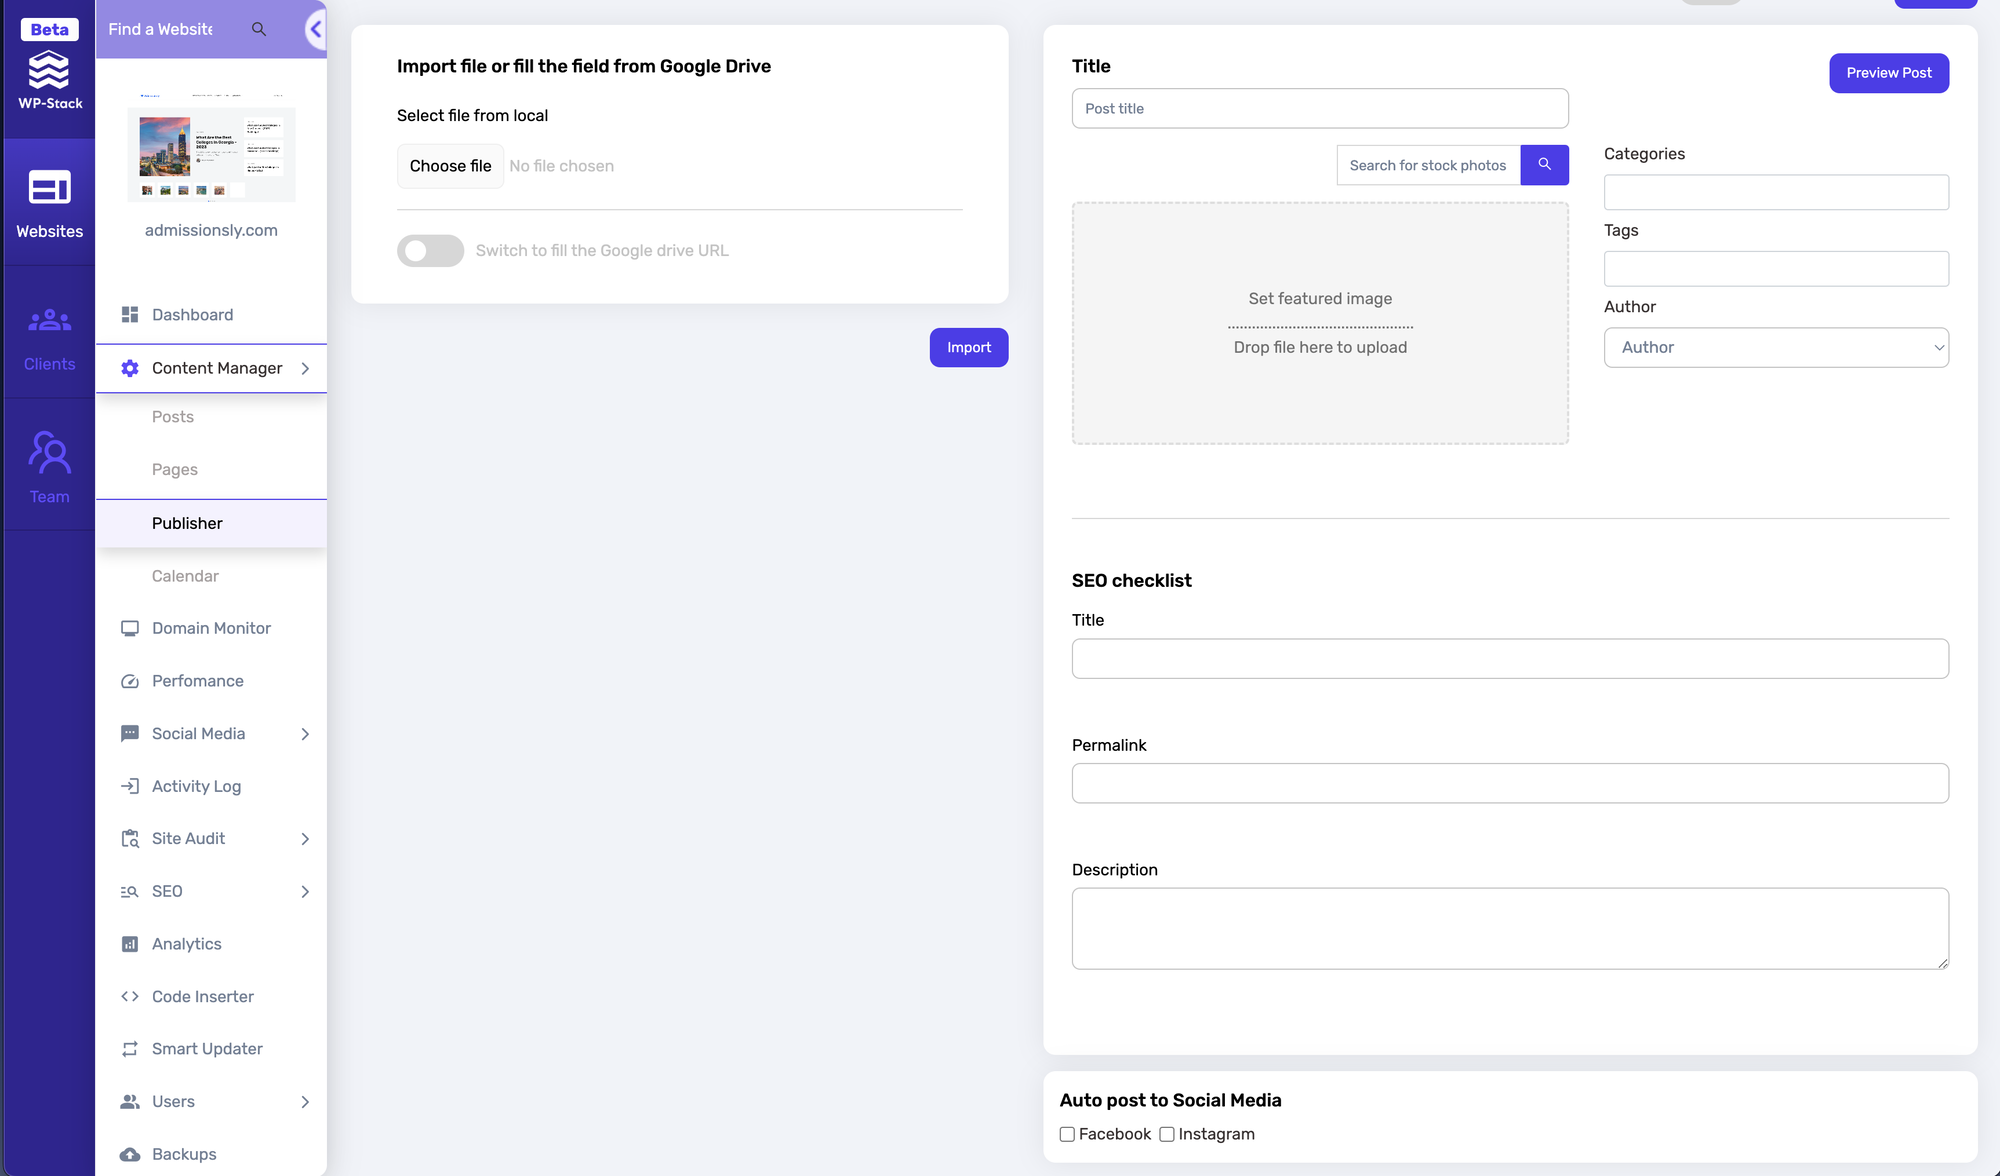
Task: Click the SEO sidebar icon
Action: pyautogui.click(x=130, y=890)
